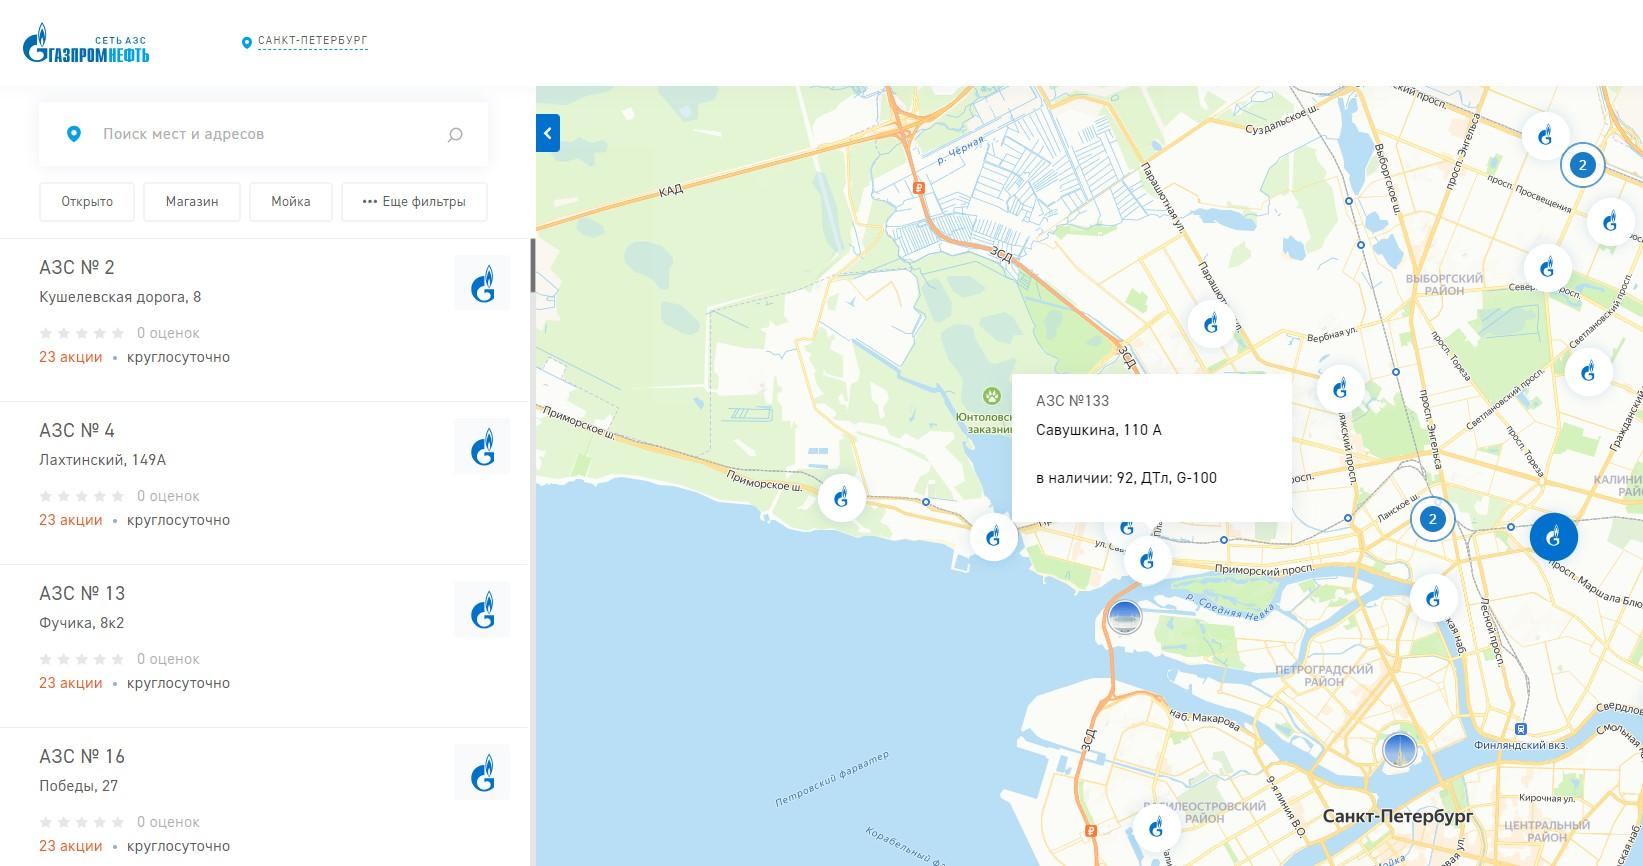Screen dimensions: 1643x866
Task: Click the highlighted dark-blue station marker
Action: click(x=1554, y=537)
